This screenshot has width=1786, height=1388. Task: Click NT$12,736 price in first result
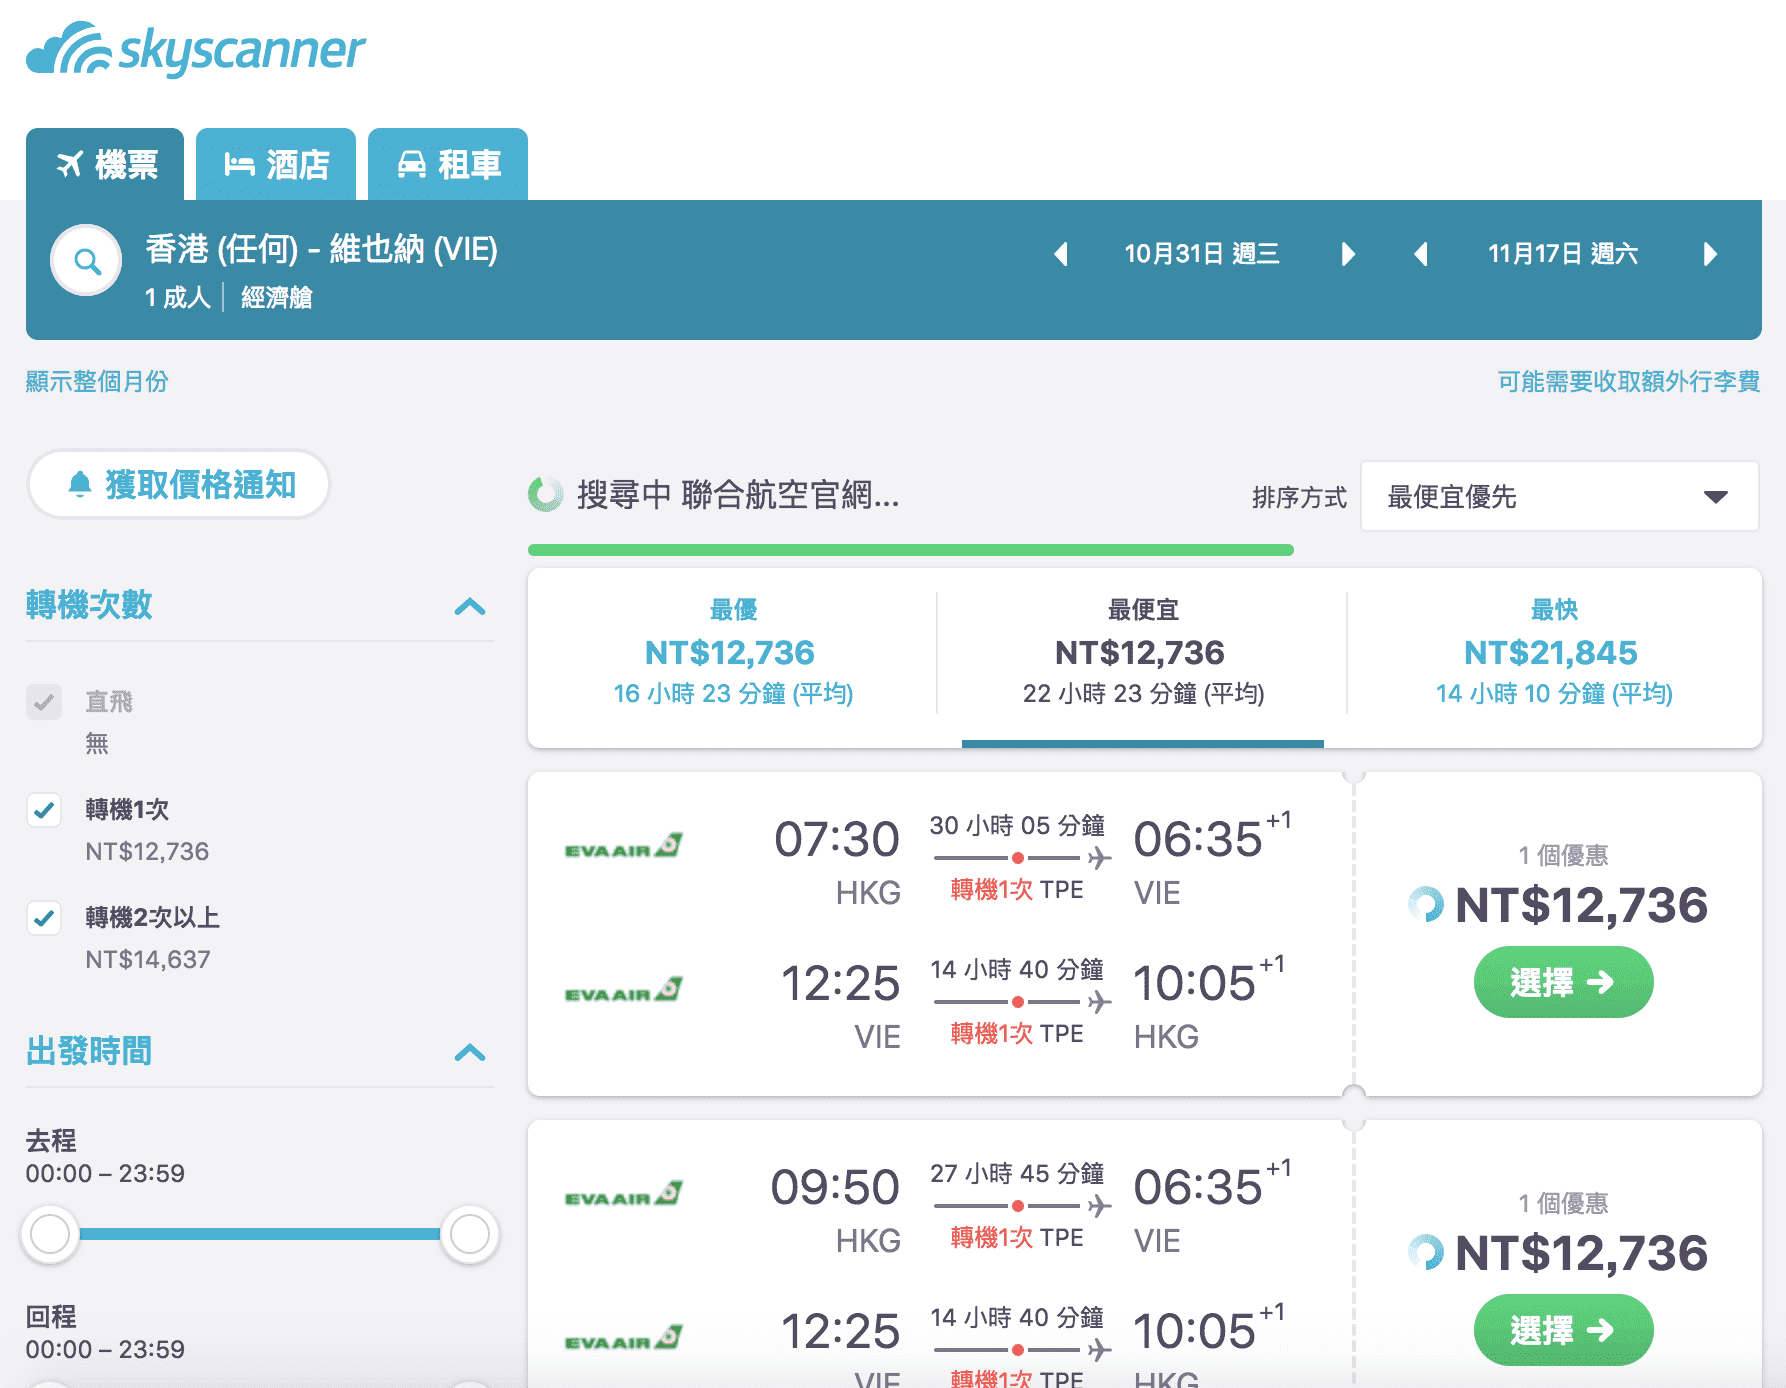[x=1581, y=905]
